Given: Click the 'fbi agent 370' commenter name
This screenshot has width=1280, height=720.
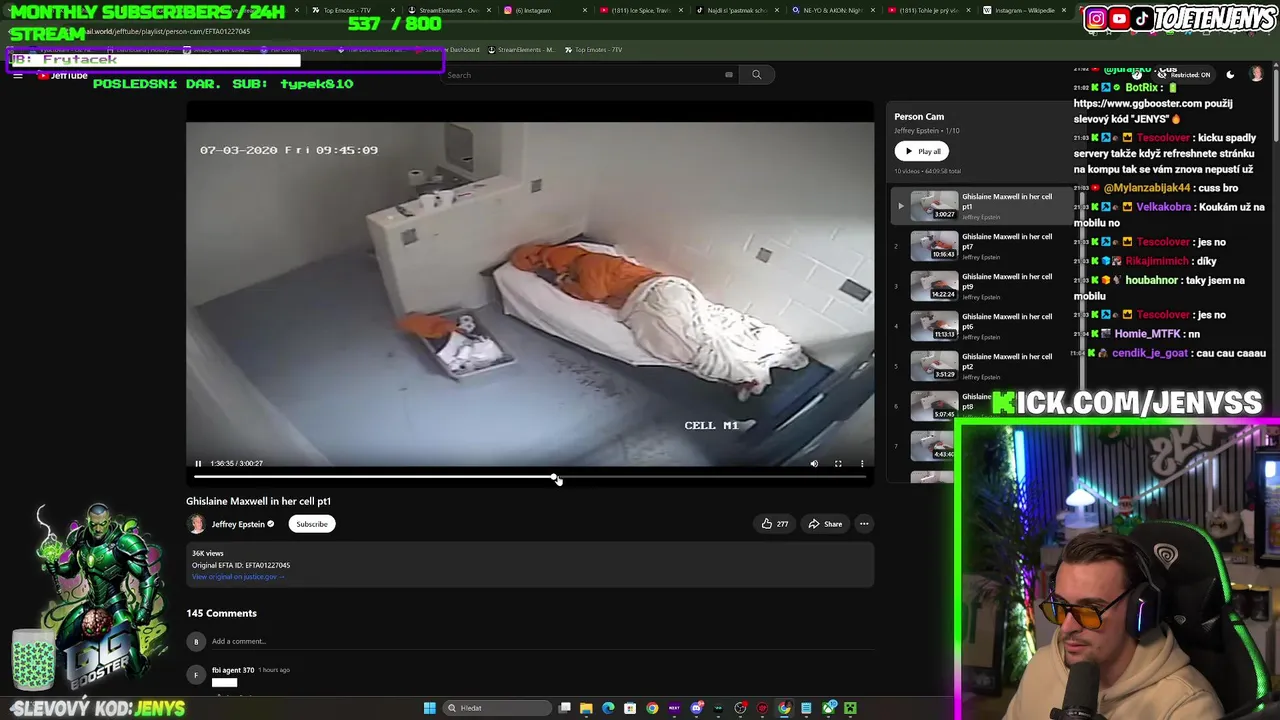Looking at the screenshot, I should tap(233, 670).
